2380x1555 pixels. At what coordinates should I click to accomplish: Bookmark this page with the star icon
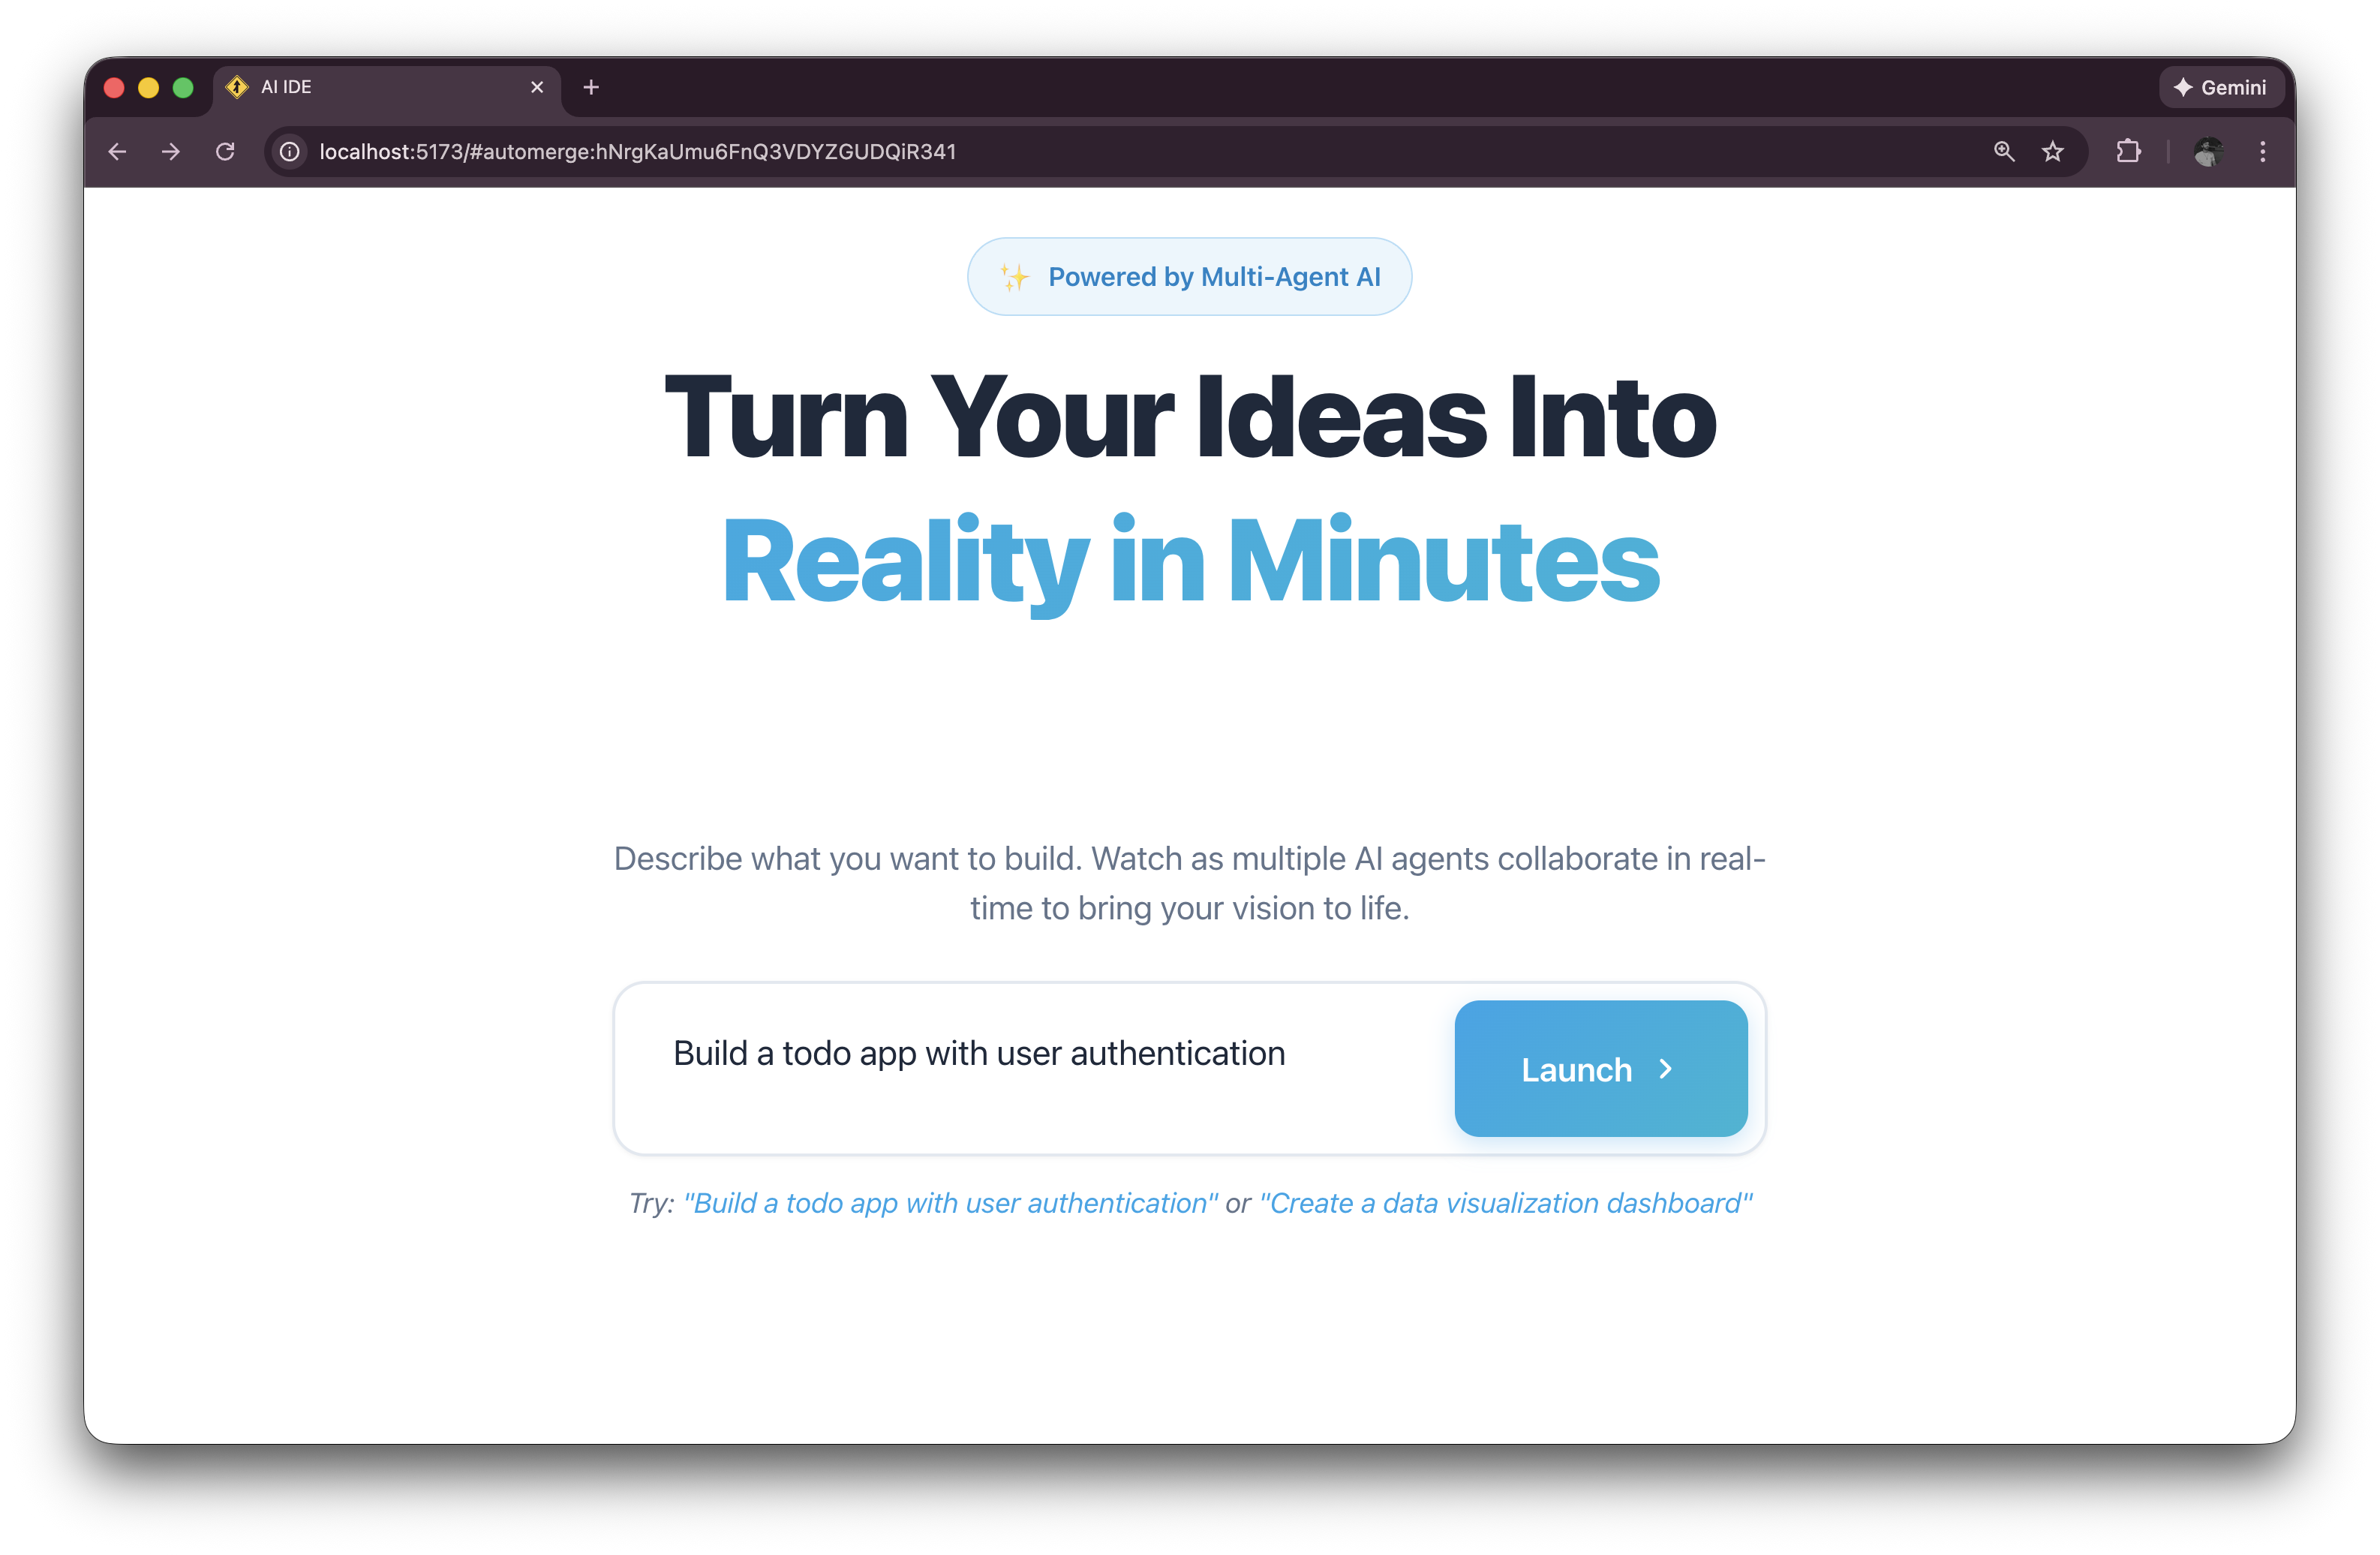pos(2052,152)
